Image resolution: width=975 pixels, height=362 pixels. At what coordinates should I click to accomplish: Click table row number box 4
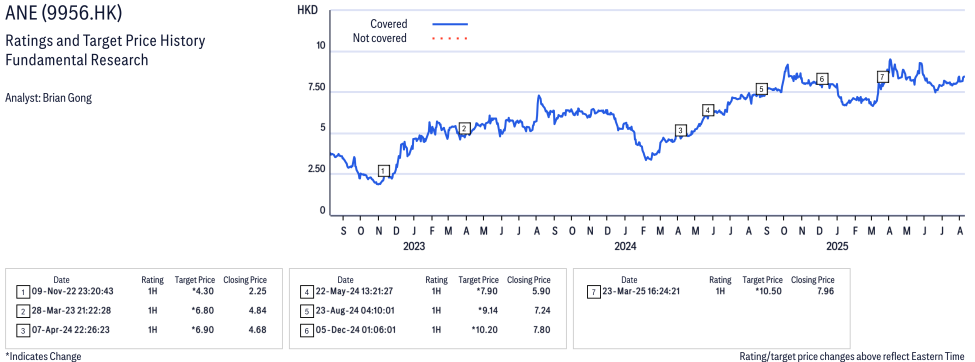coord(306,291)
